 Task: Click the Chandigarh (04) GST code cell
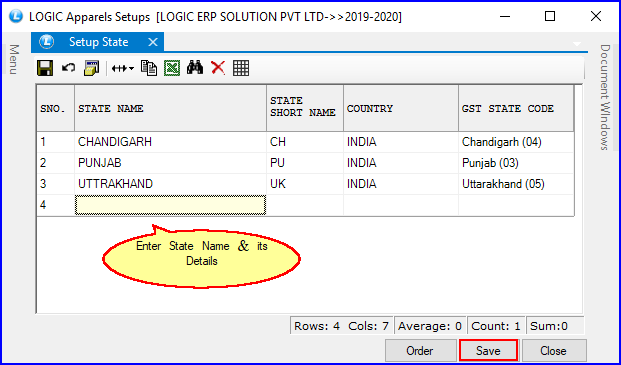516,142
